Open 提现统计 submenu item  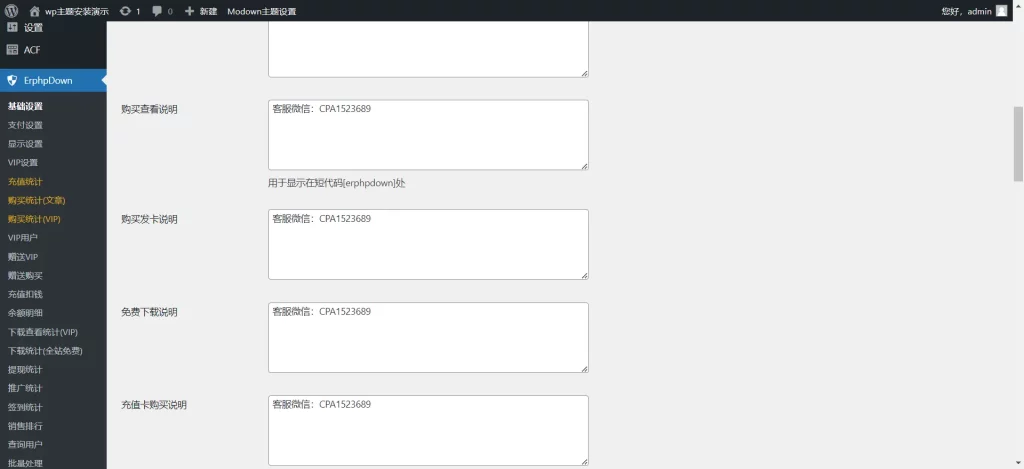point(25,370)
